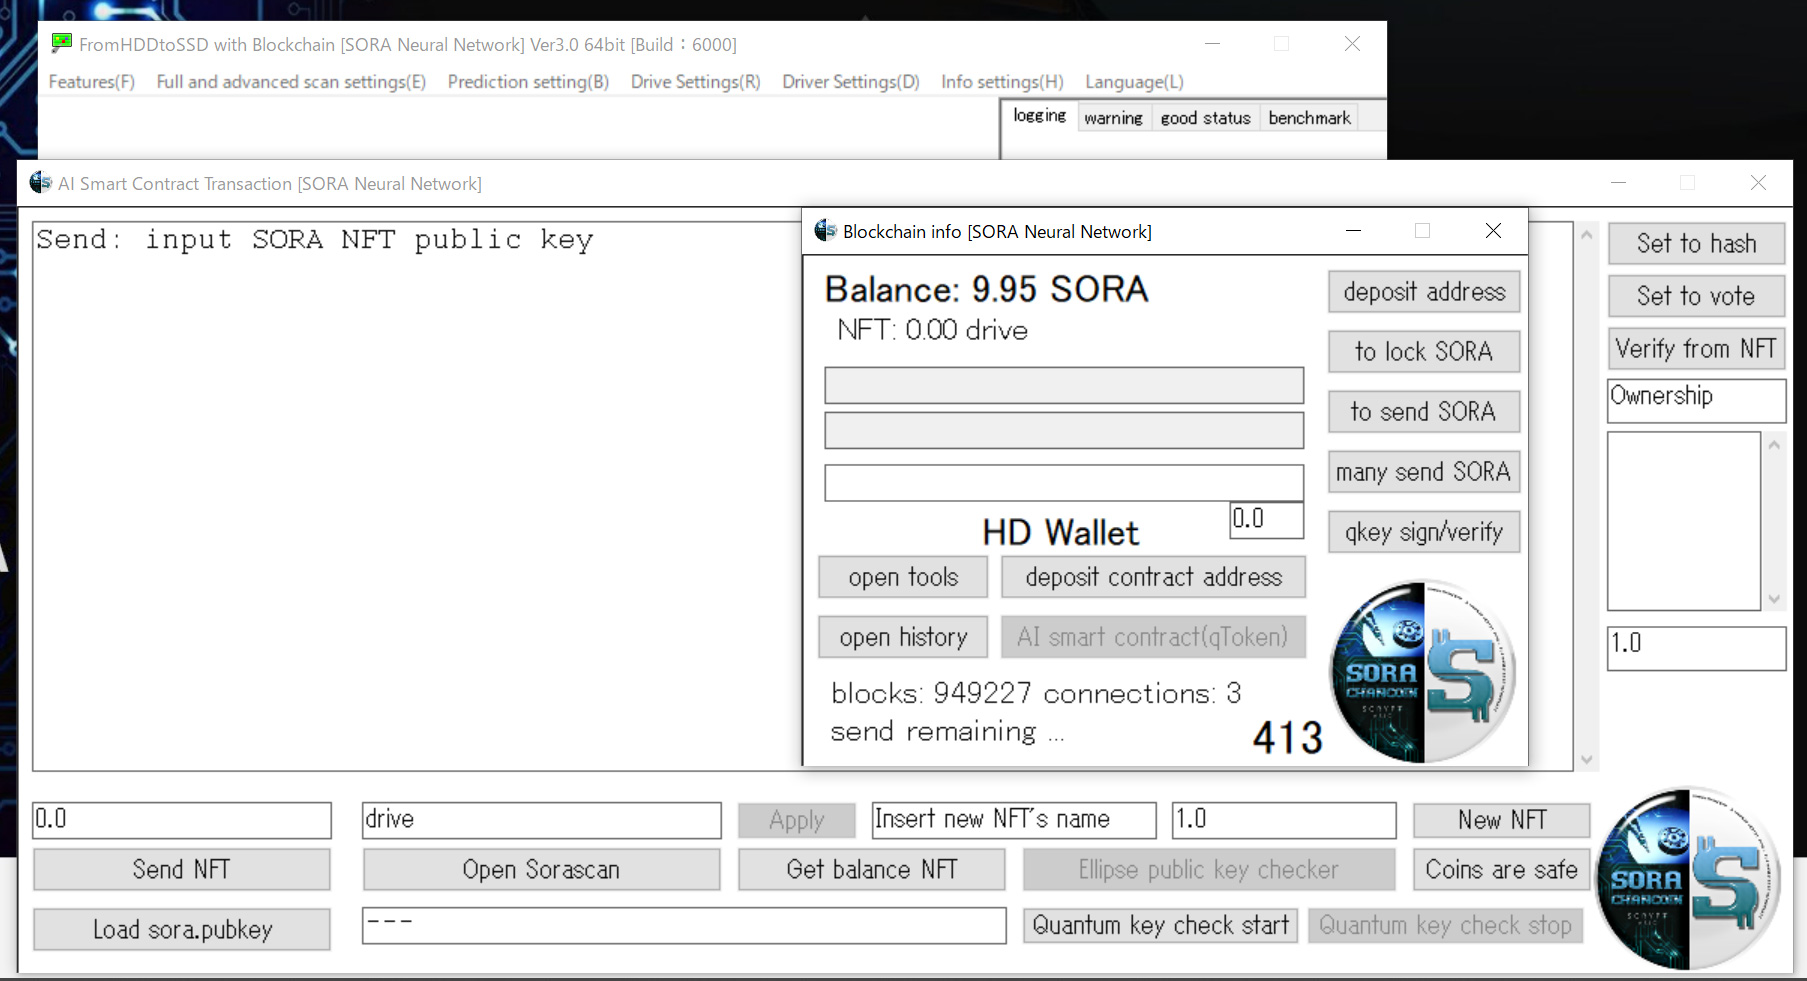Click the qkey sign/verify button

point(1424,532)
